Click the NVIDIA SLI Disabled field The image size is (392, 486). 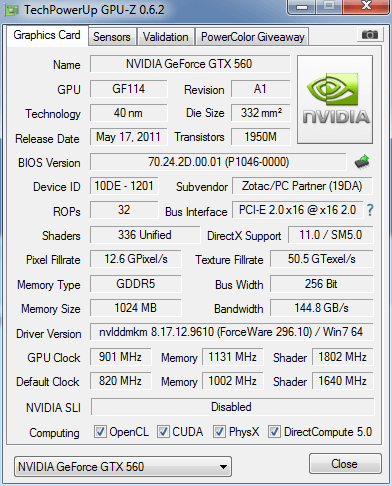pos(232,407)
